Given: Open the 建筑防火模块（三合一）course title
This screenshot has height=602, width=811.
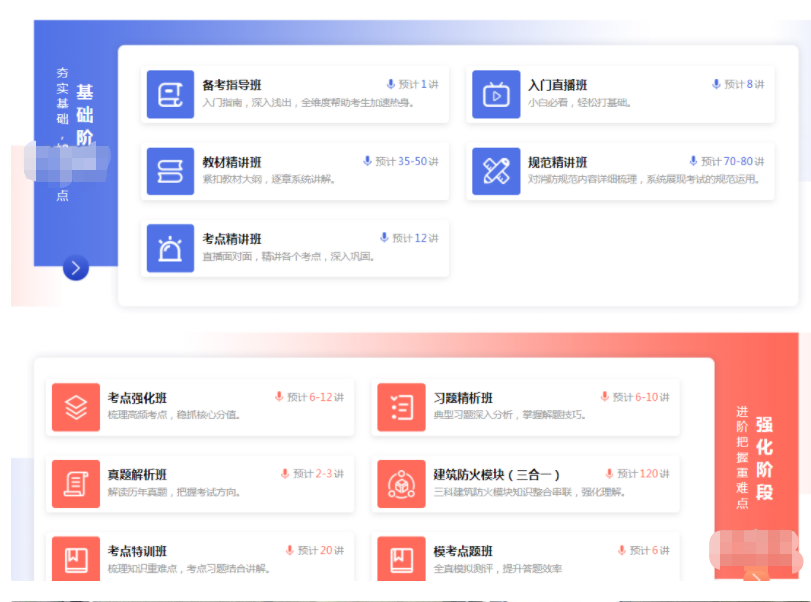Looking at the screenshot, I should (x=497, y=475).
